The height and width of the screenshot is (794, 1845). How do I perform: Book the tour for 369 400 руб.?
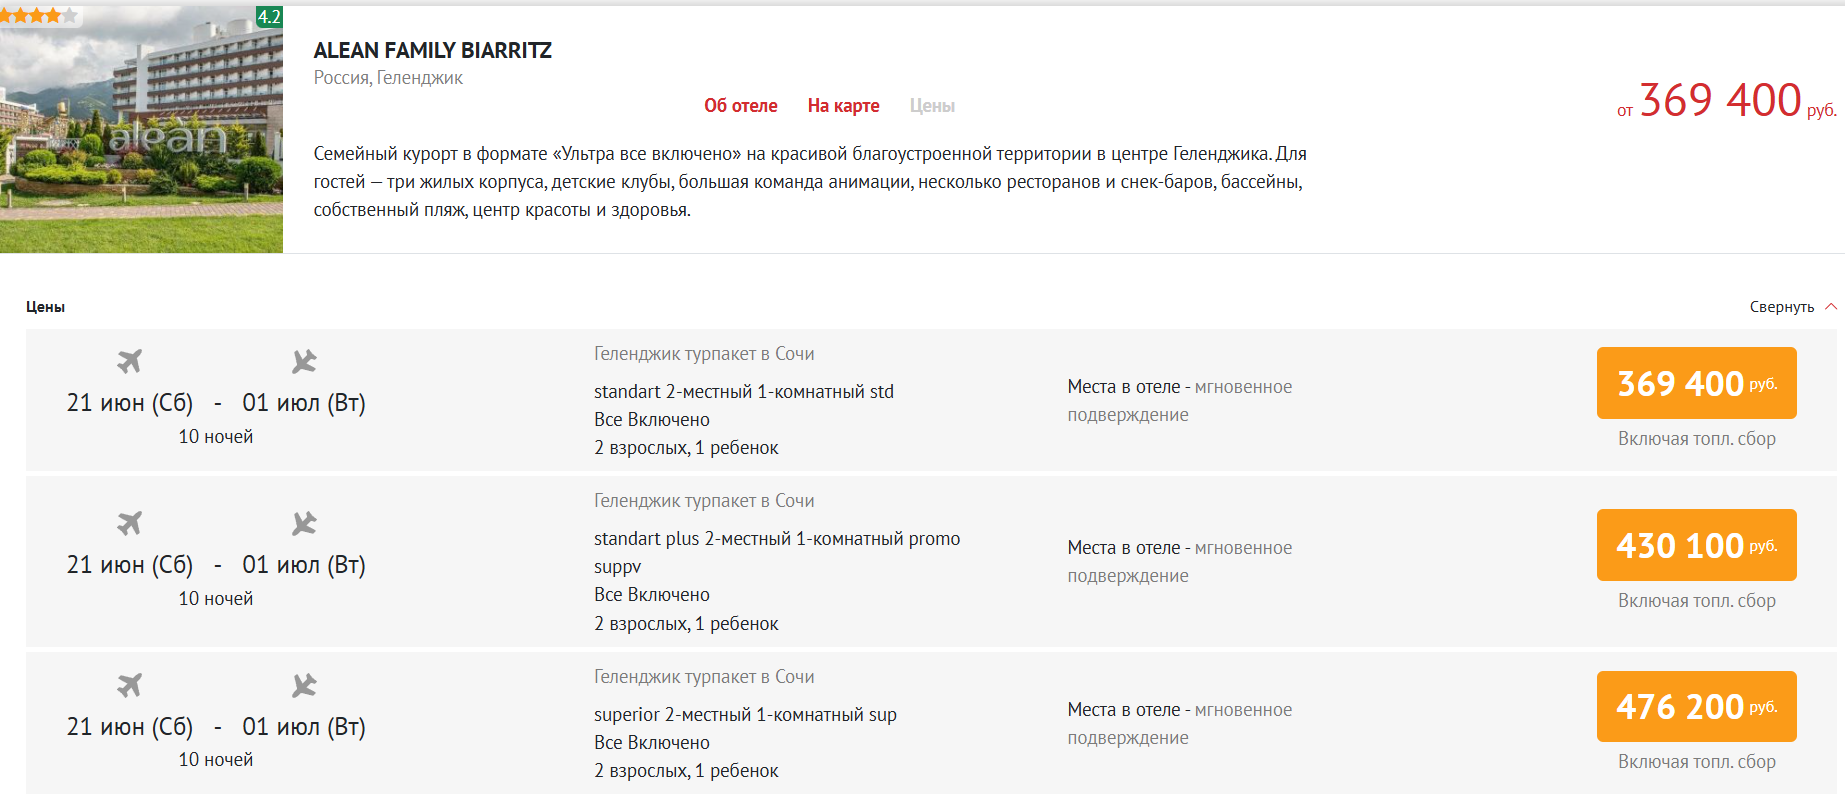tap(1696, 383)
